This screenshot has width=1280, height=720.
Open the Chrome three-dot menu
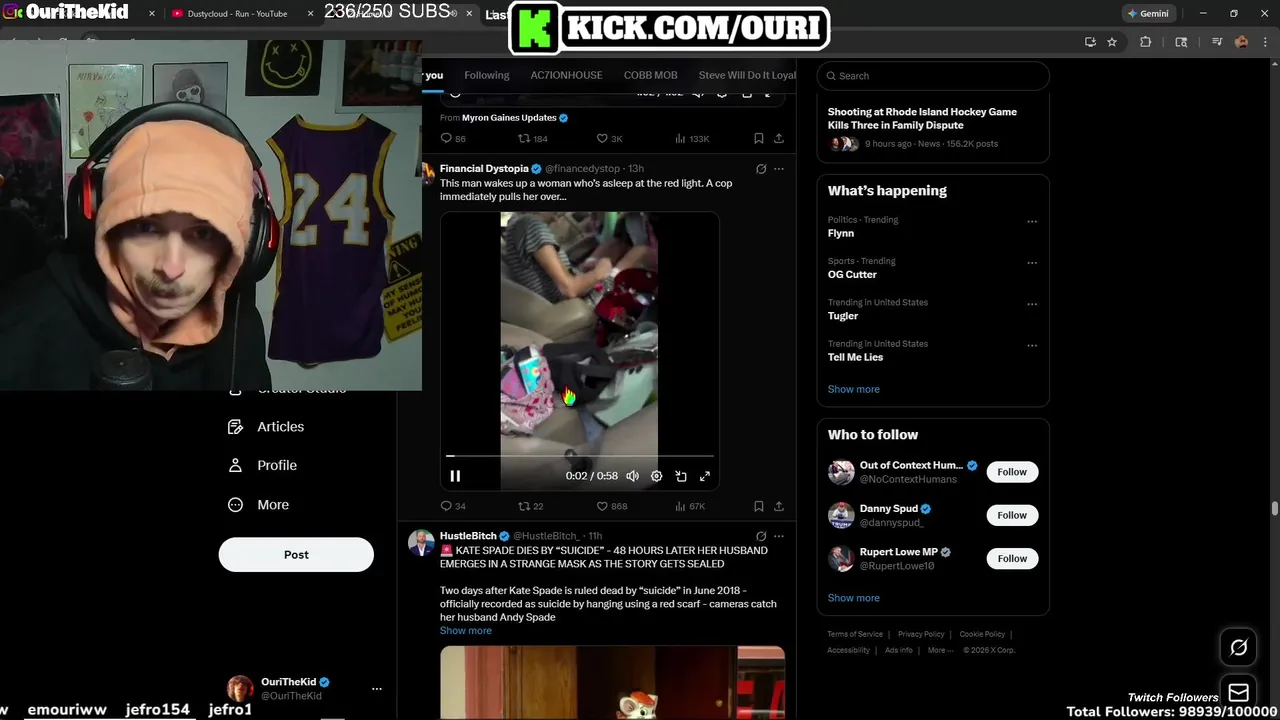(1263, 42)
